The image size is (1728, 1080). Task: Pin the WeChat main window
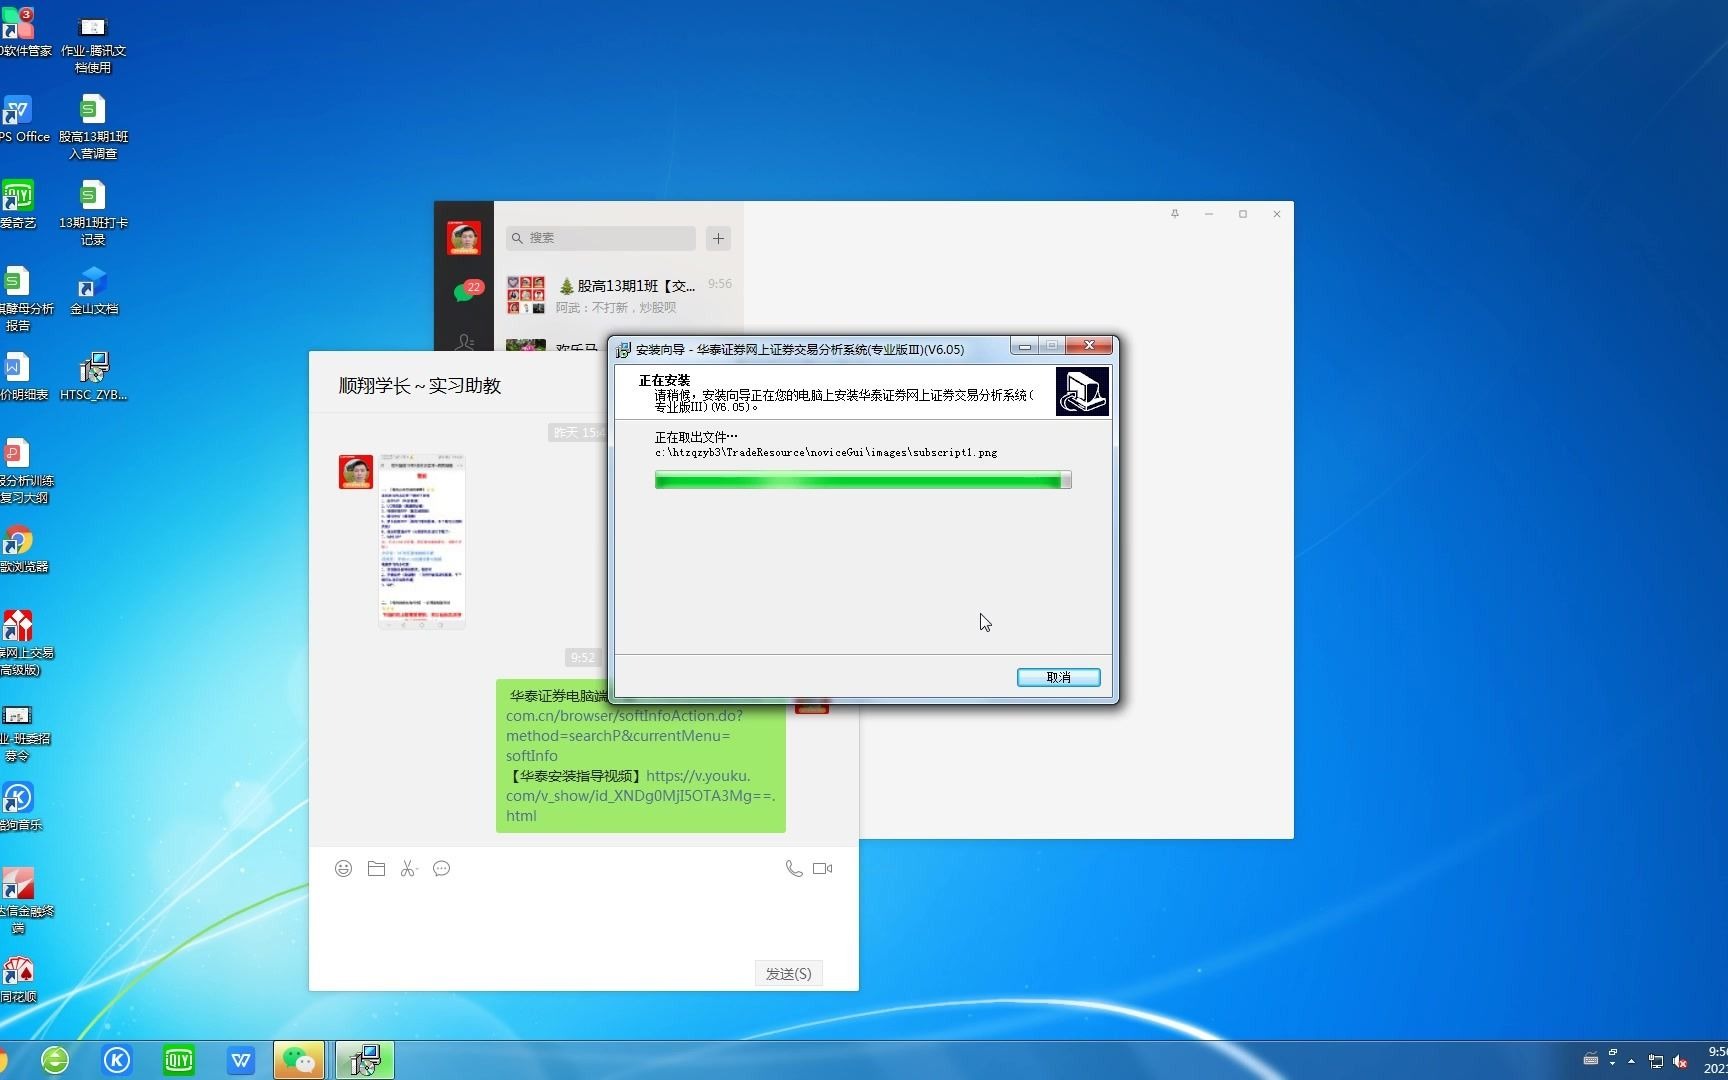[1175, 213]
